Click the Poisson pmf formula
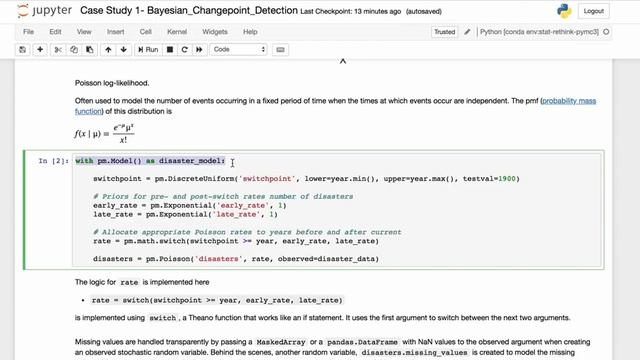This screenshot has width=640, height=360. click(x=104, y=133)
